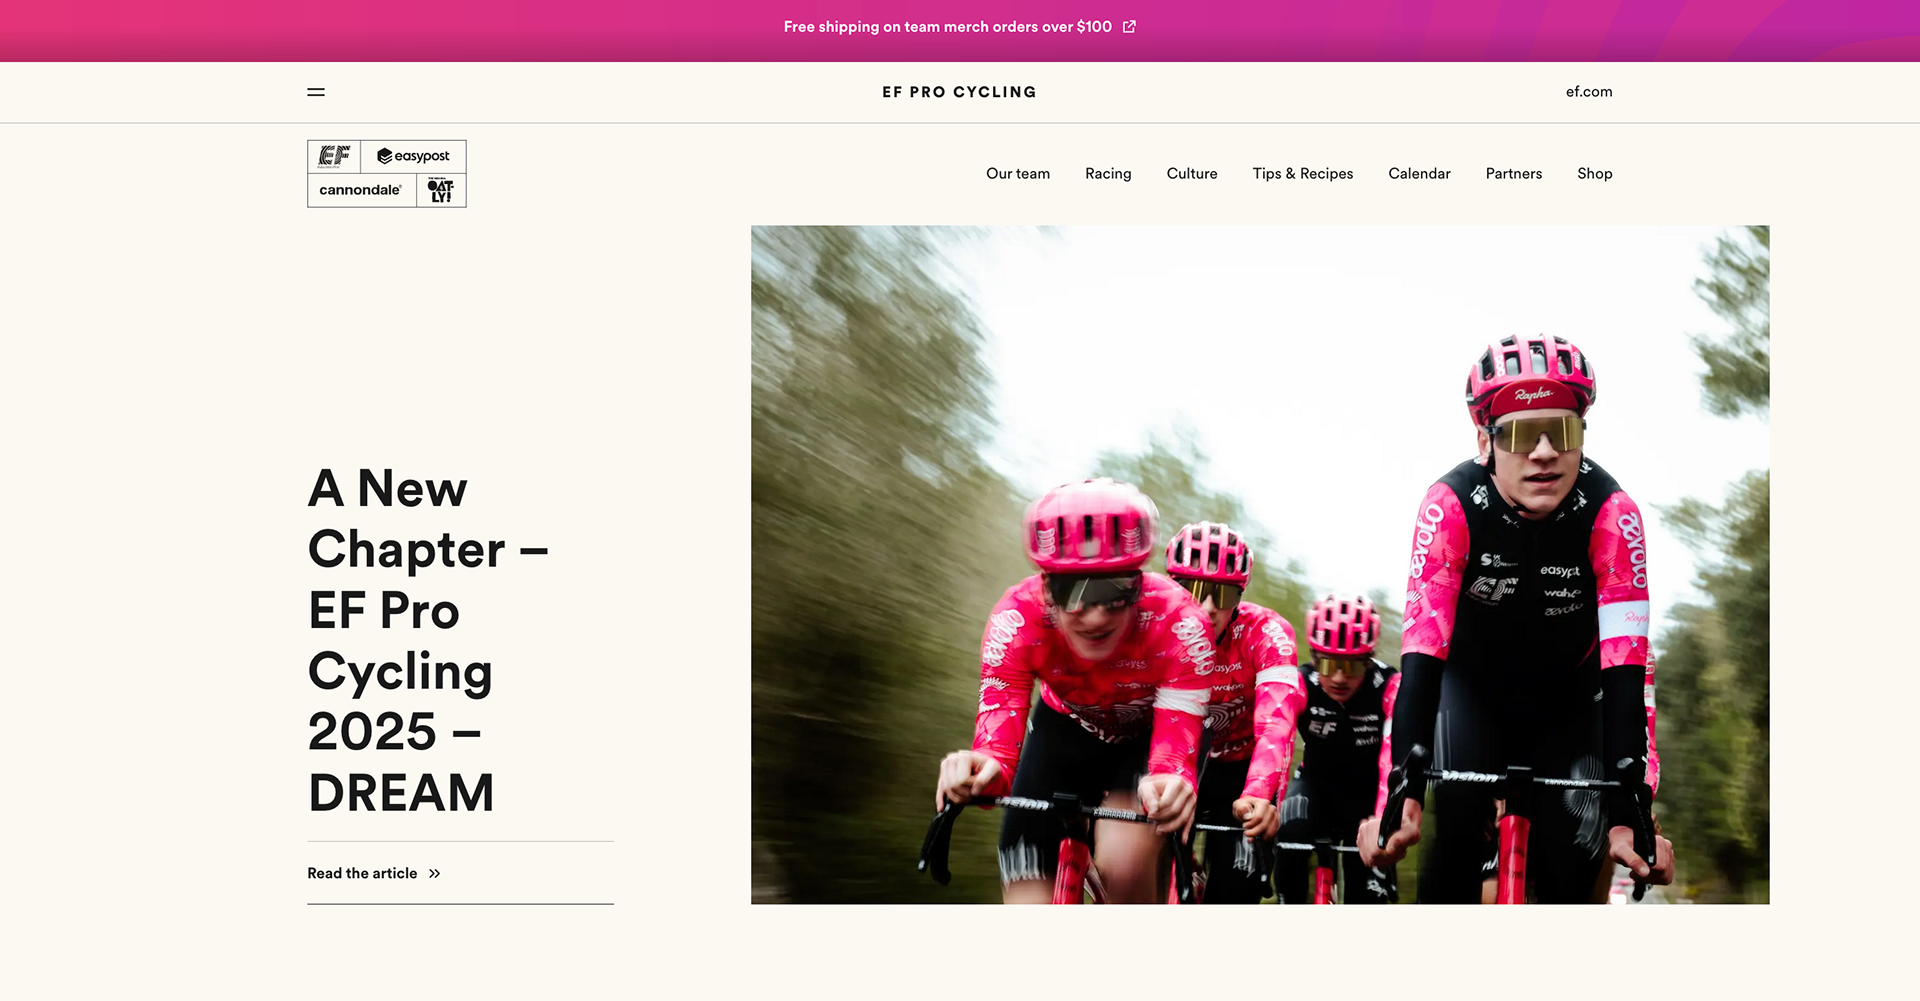
Task: Go to the Calendar page
Action: click(x=1419, y=174)
